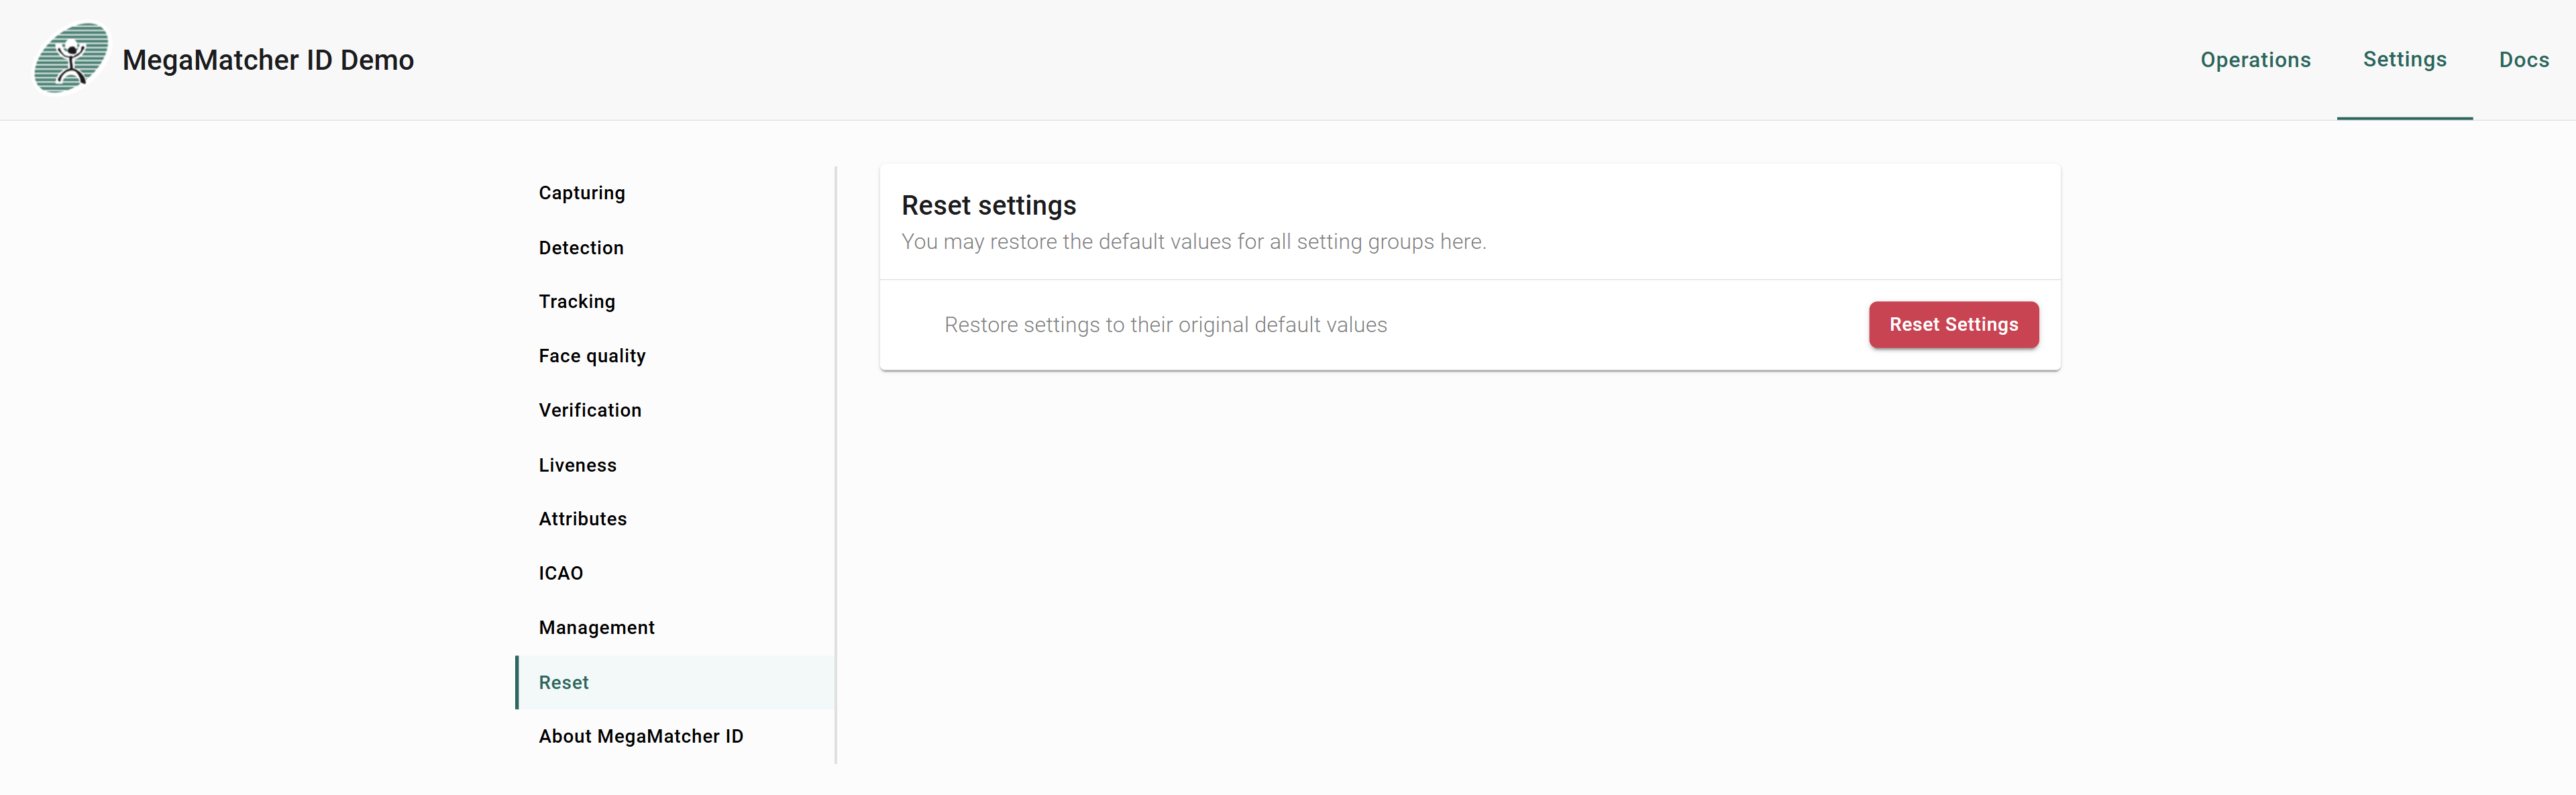Click the red Reset Settings button
Image resolution: width=2576 pixels, height=795 pixels.
(x=1953, y=325)
